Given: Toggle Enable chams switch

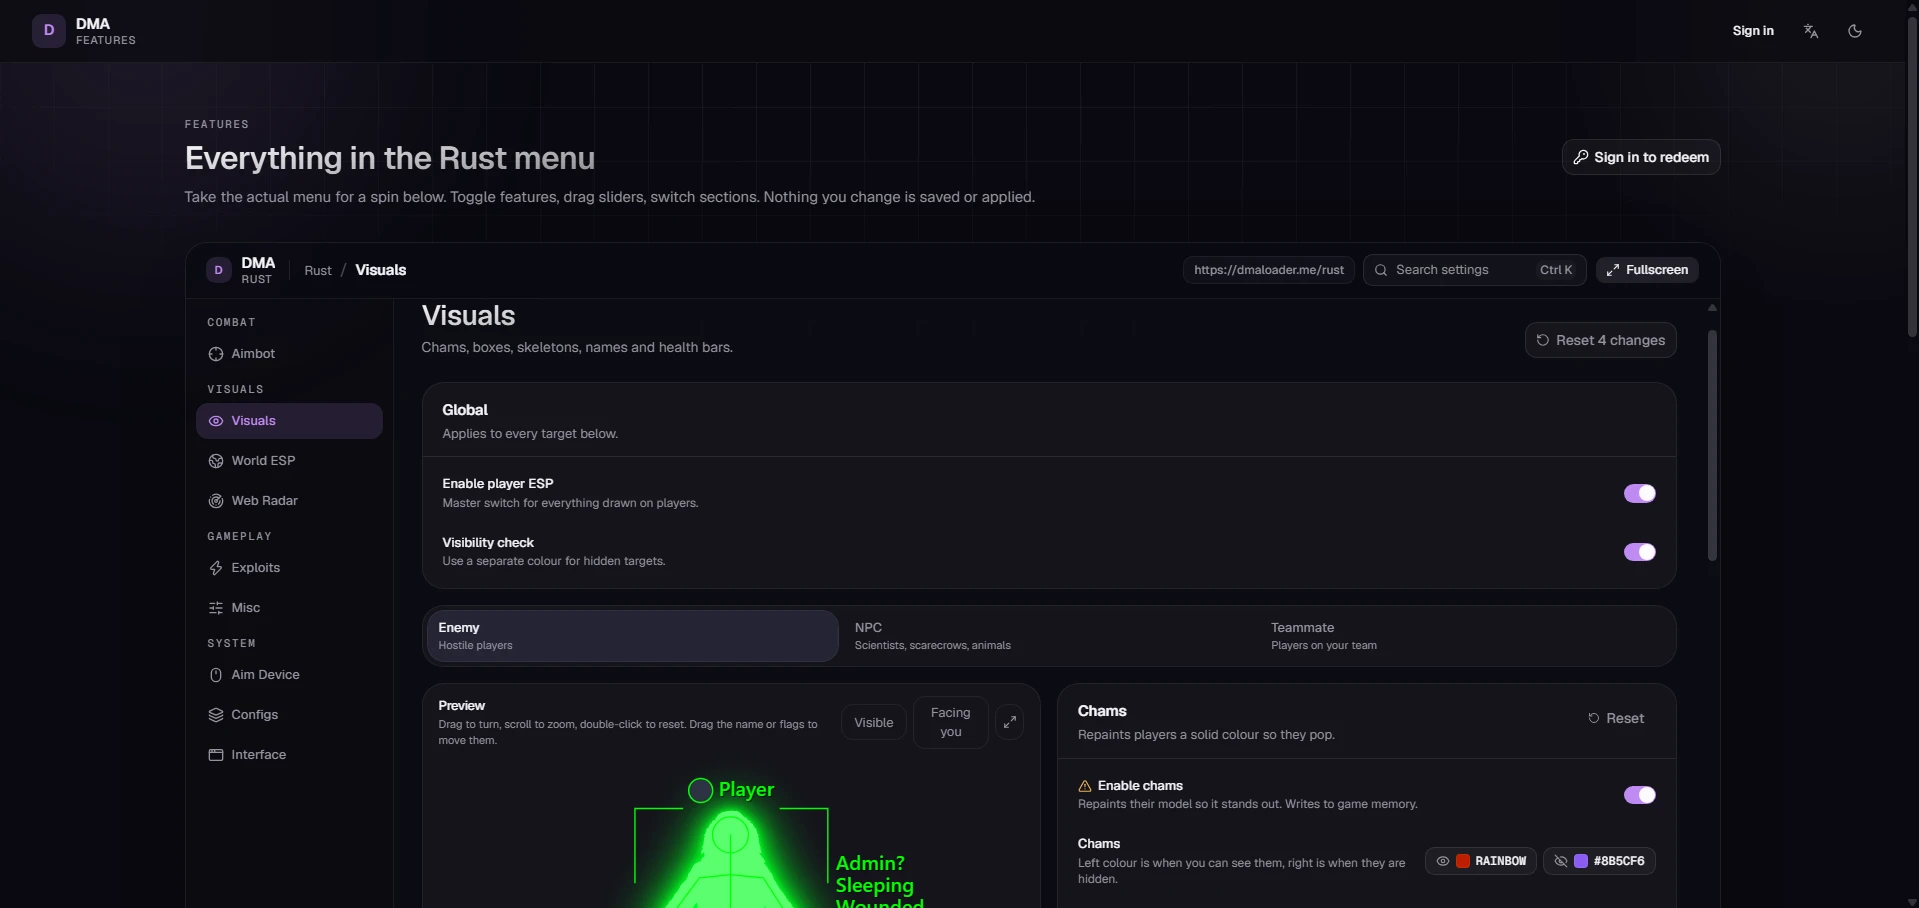Looking at the screenshot, I should click(1640, 795).
